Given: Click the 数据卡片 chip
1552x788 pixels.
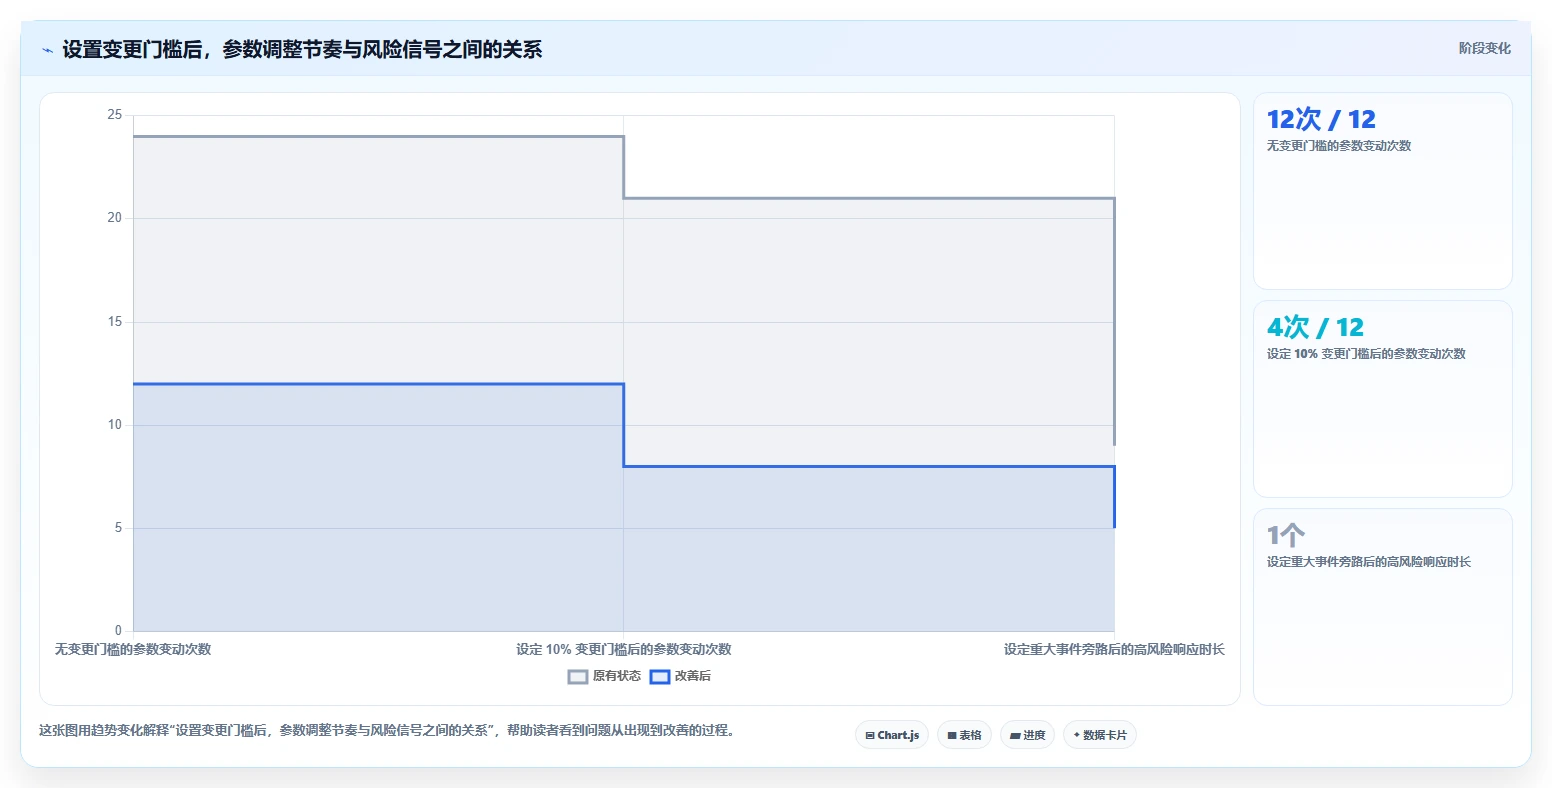Looking at the screenshot, I should pyautogui.click(x=1100, y=735).
